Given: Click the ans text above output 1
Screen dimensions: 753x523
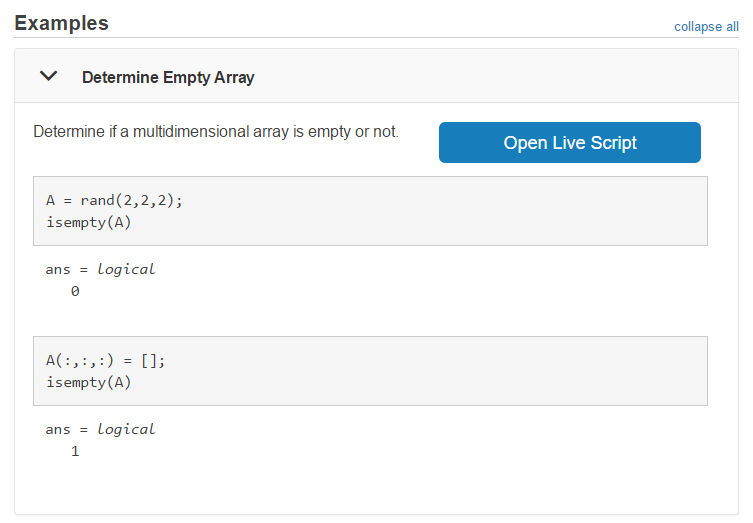Looking at the screenshot, I should (59, 430).
